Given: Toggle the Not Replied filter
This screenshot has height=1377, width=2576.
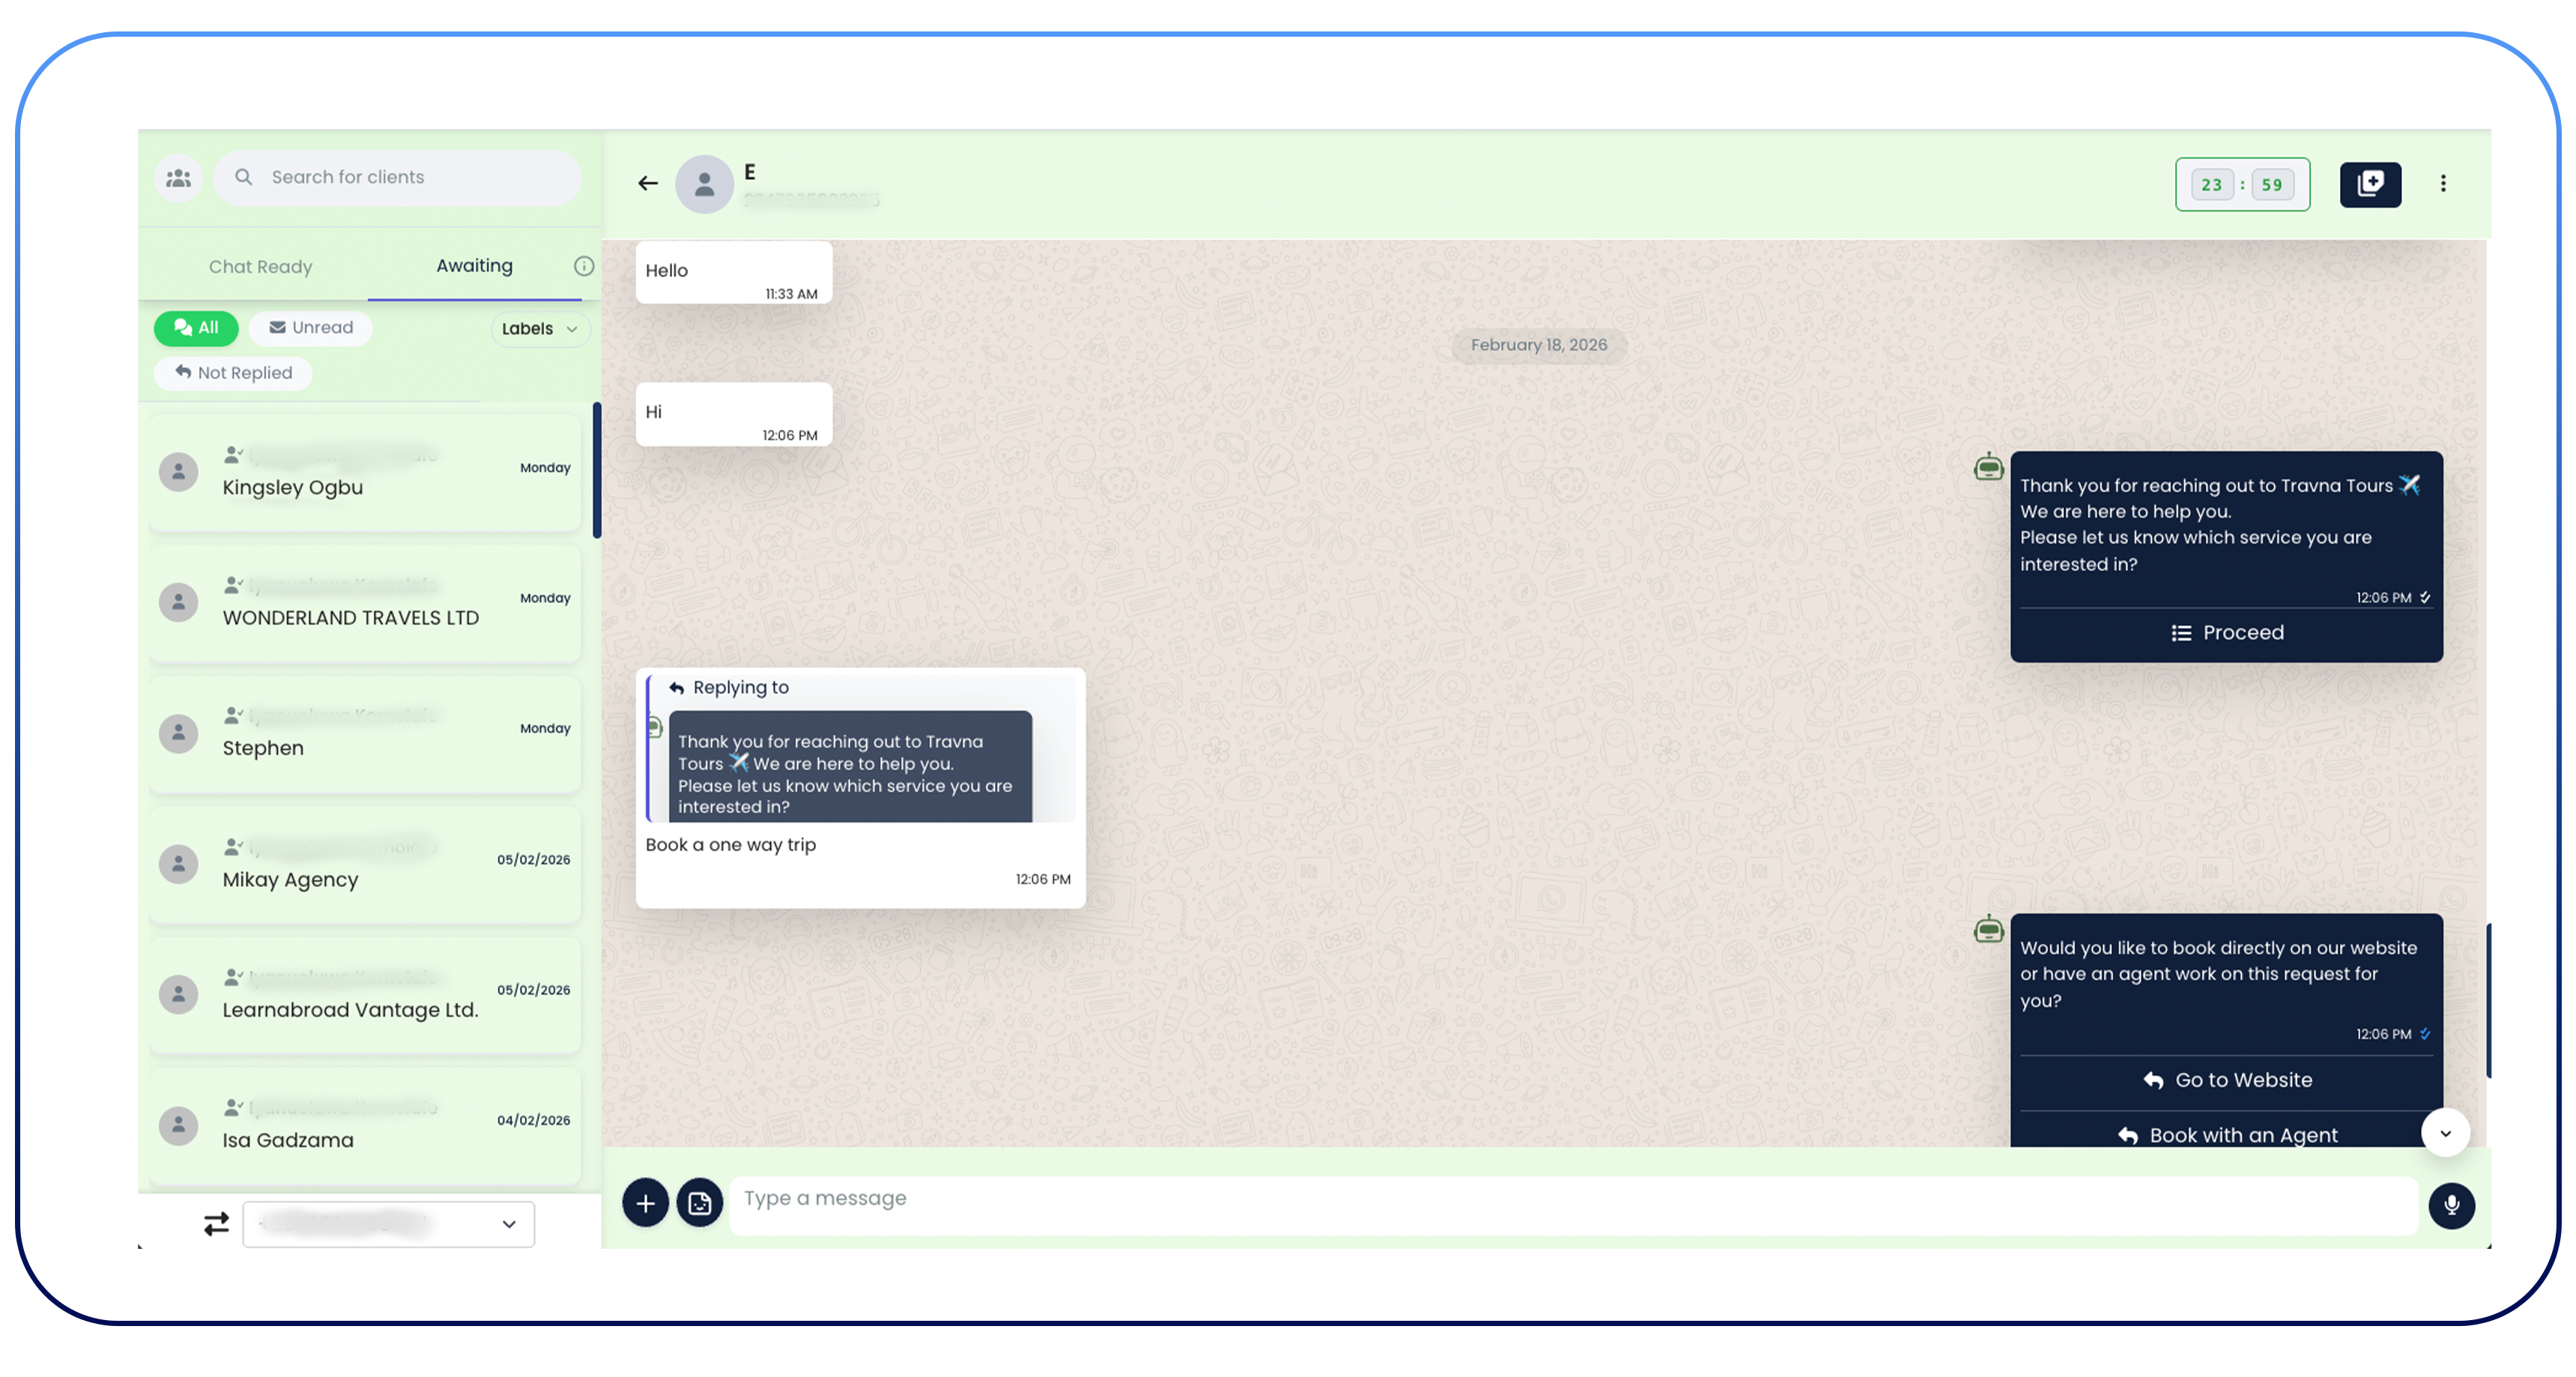Looking at the screenshot, I should pyautogui.click(x=234, y=373).
